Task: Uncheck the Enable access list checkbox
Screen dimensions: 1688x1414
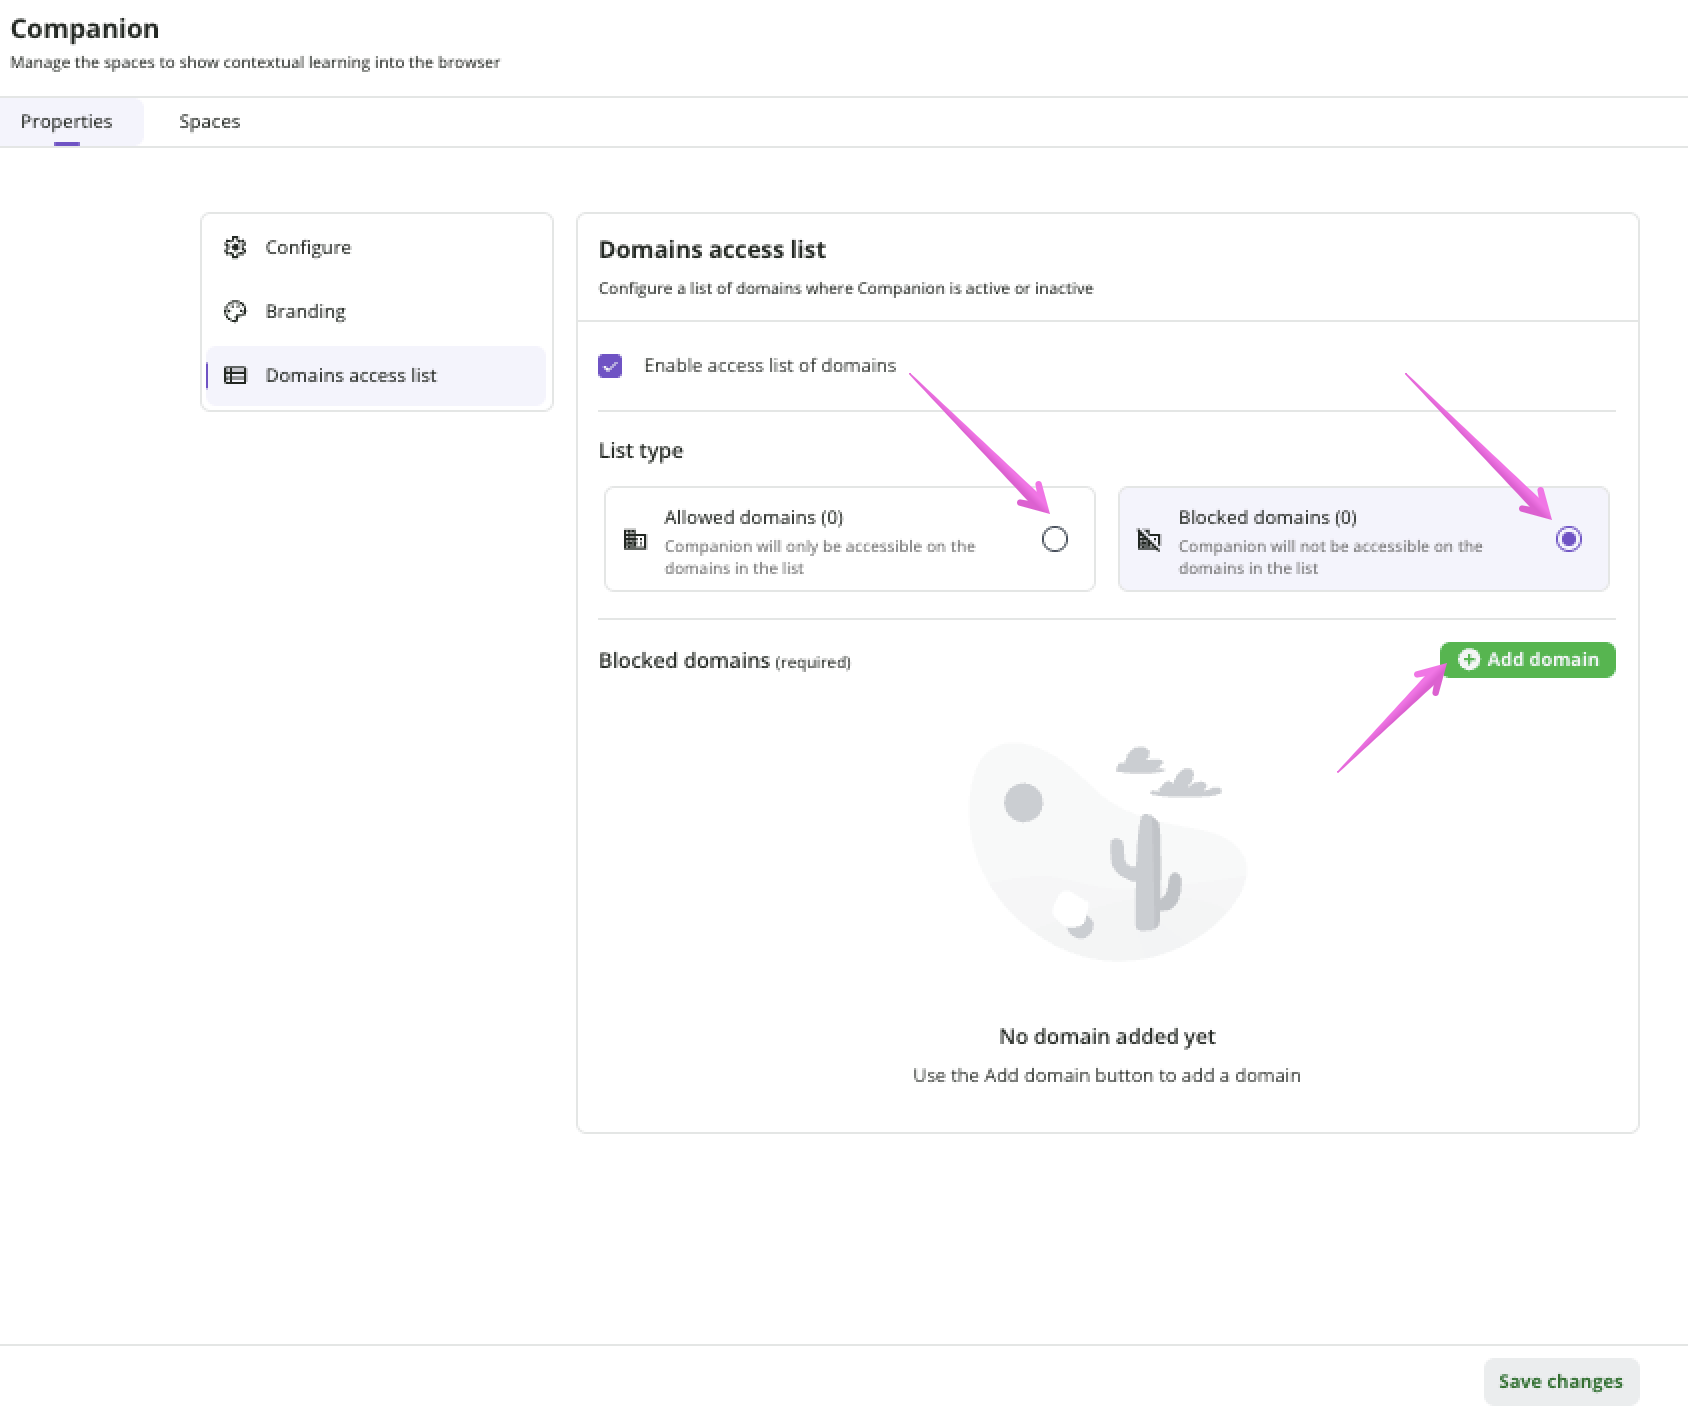Action: [610, 366]
